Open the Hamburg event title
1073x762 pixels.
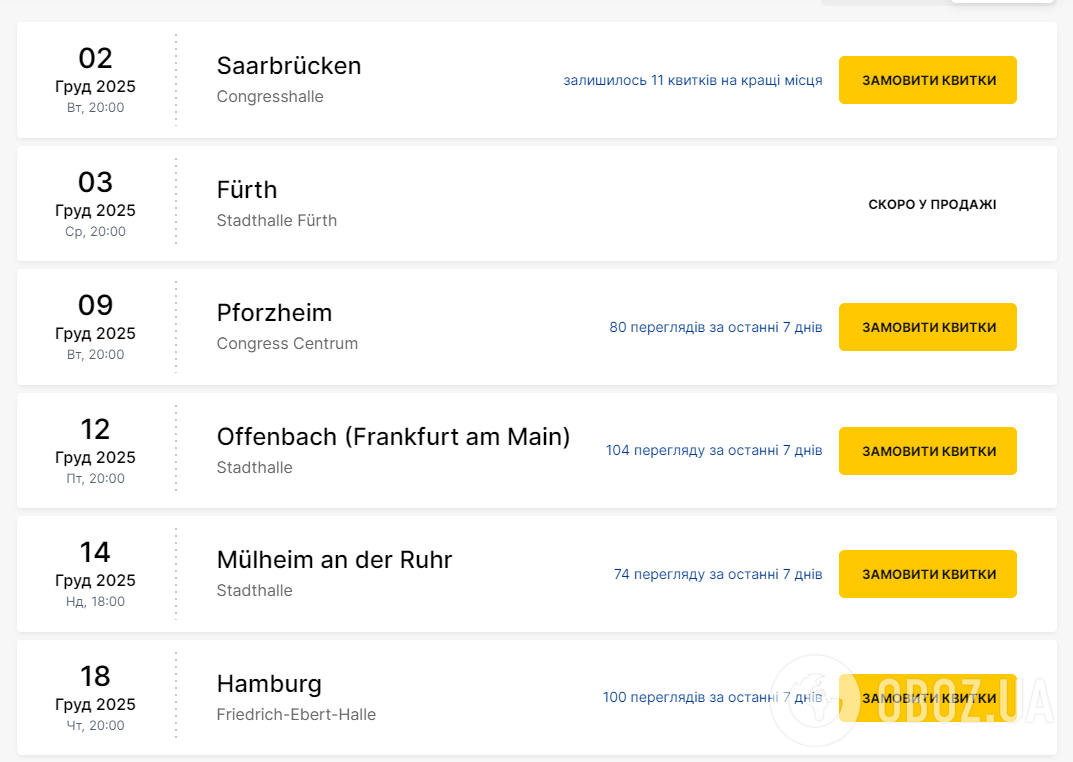point(269,684)
